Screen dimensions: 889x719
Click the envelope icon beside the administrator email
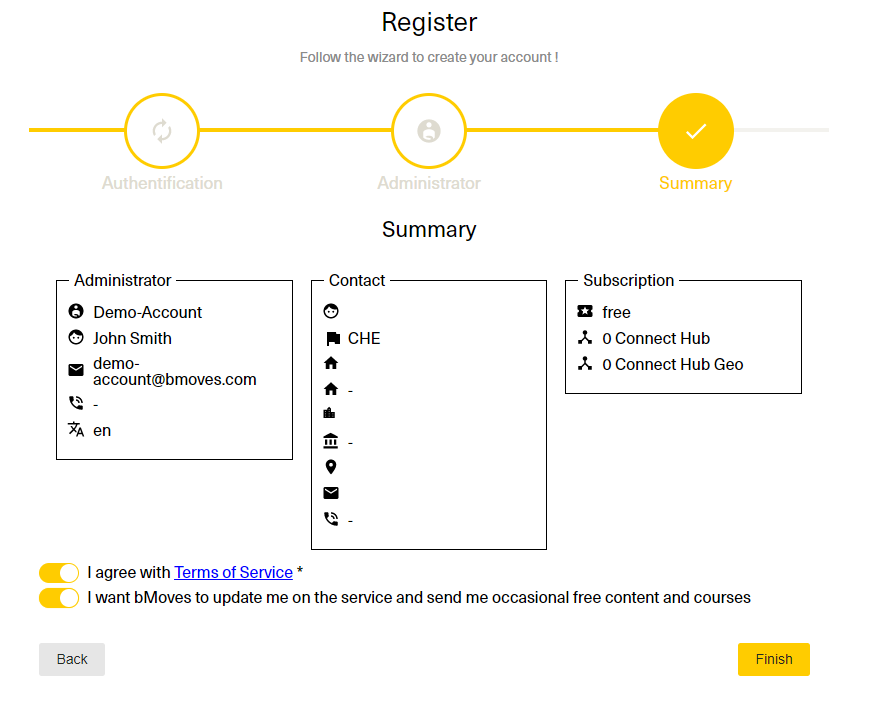(76, 371)
